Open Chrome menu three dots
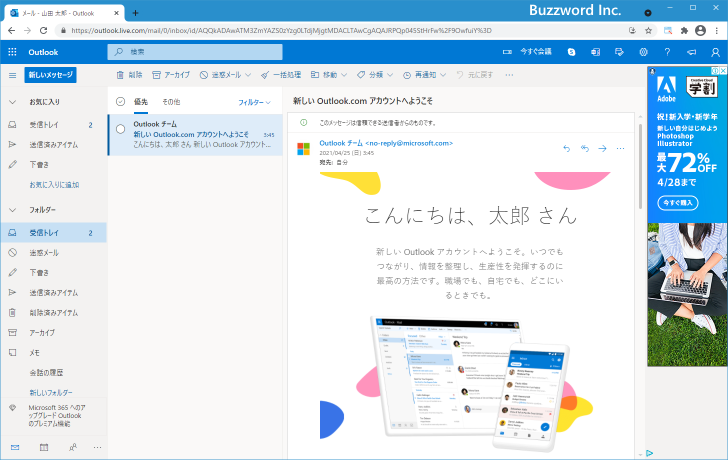 (x=717, y=31)
